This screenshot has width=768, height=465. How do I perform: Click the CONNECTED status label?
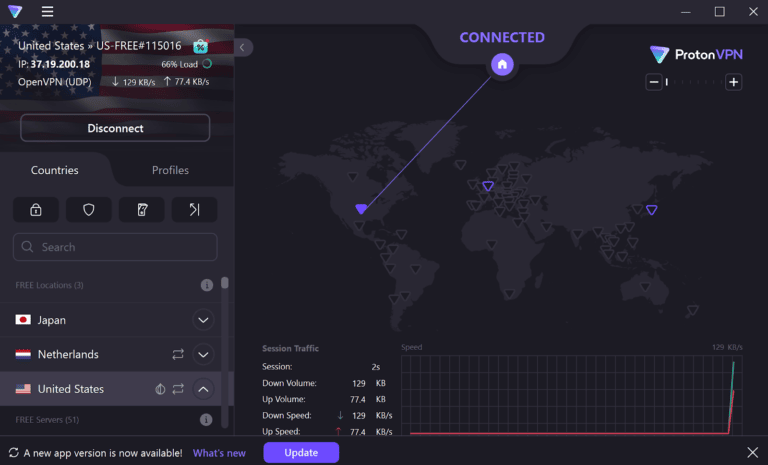click(x=502, y=37)
